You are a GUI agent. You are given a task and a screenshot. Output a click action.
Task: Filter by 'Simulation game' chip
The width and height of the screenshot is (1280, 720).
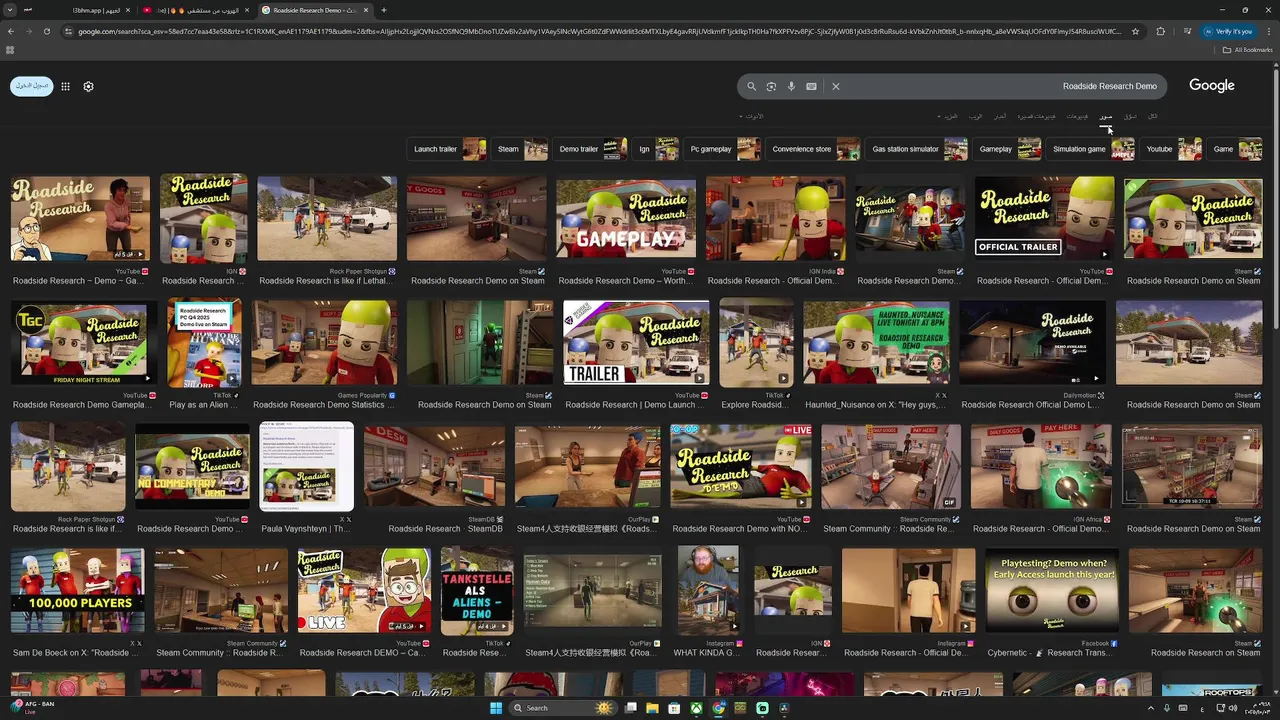coord(1092,149)
